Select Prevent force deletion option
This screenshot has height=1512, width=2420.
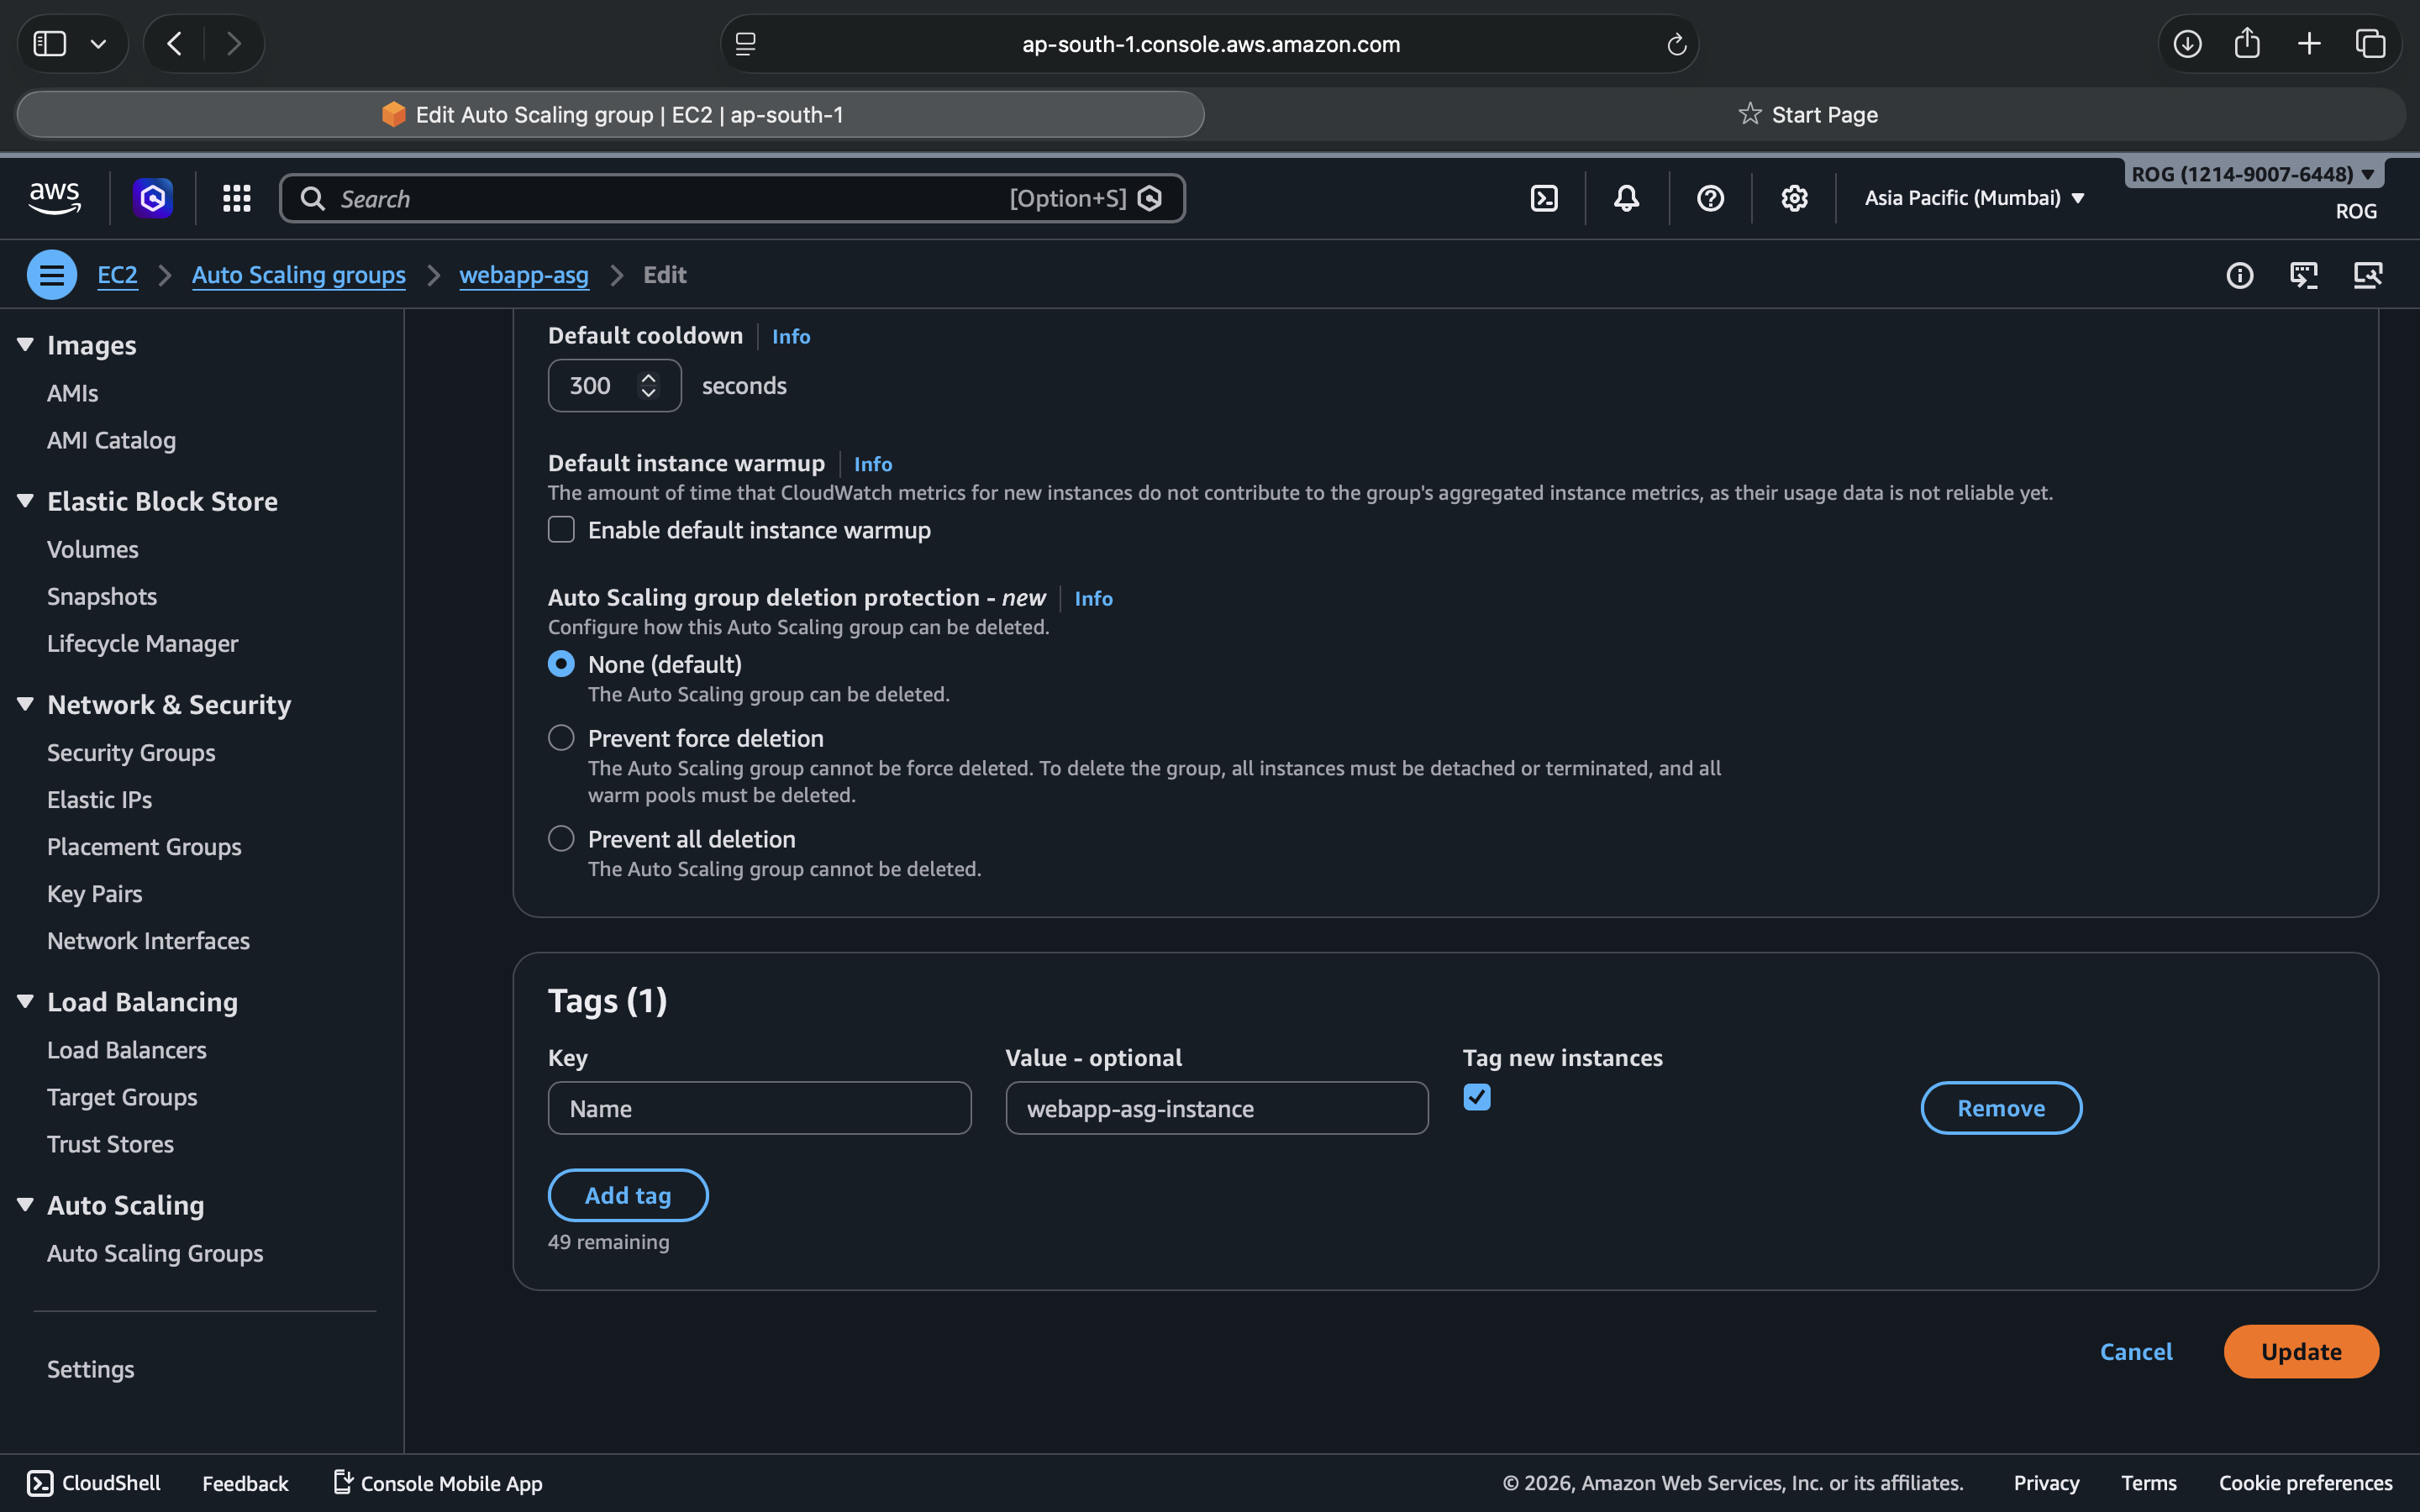point(561,738)
